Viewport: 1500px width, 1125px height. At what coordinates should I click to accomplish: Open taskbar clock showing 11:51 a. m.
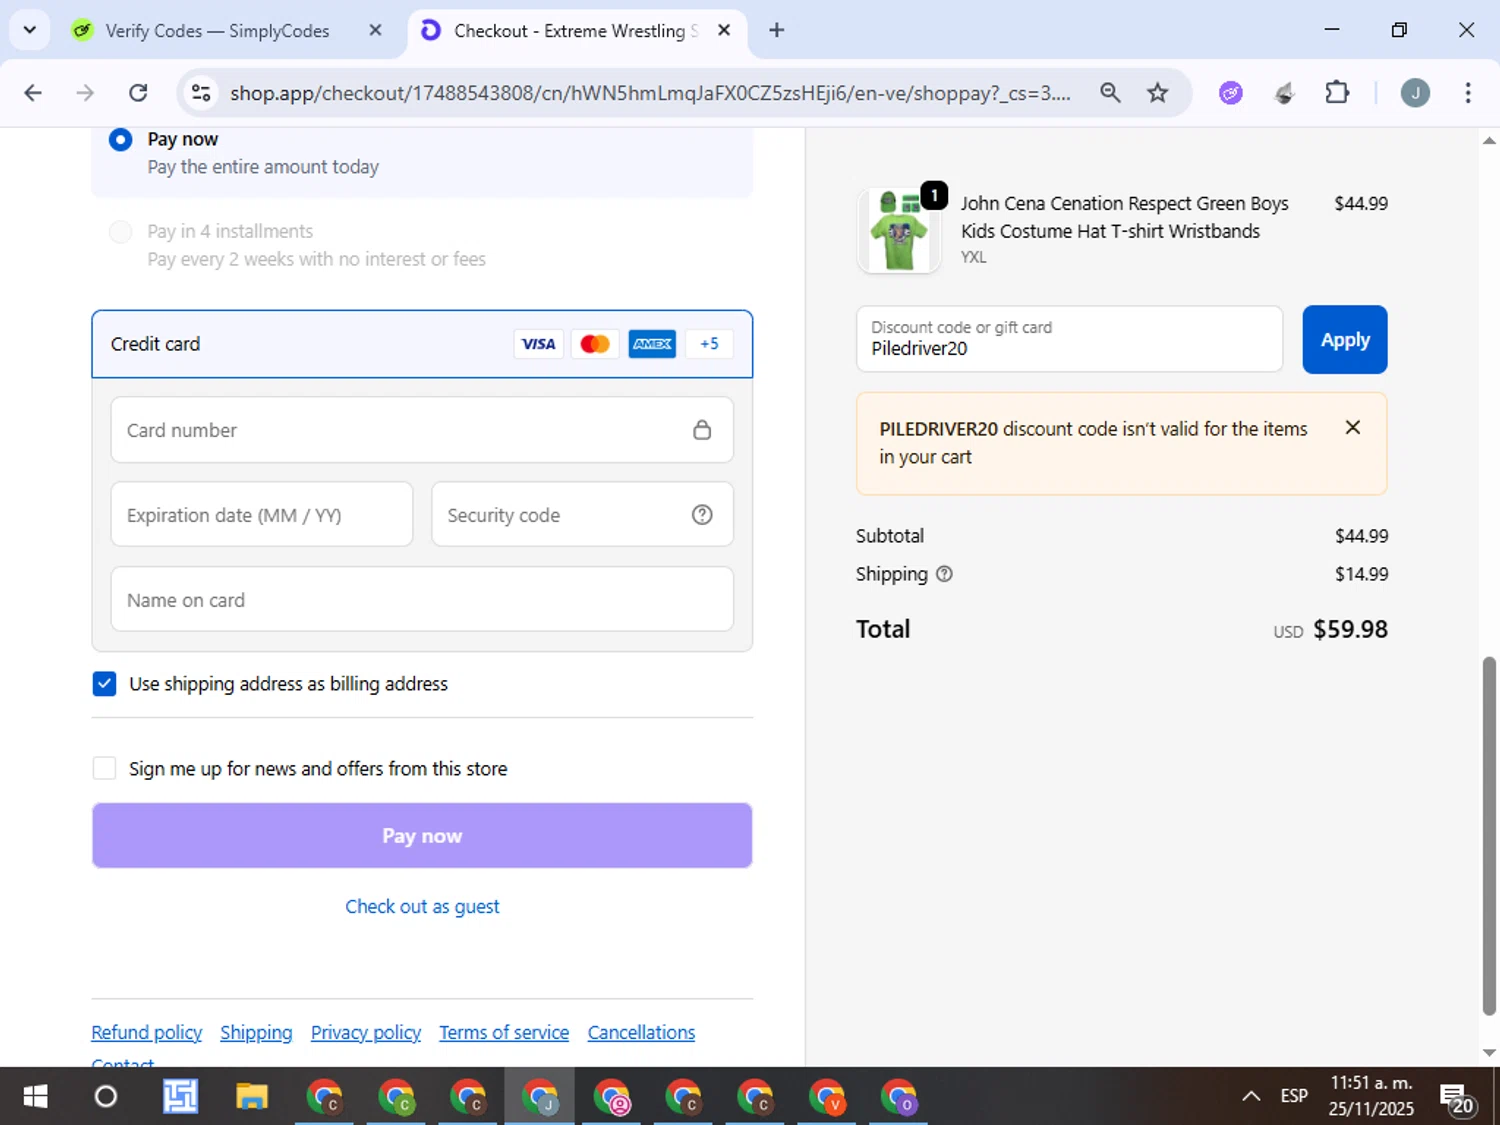(1371, 1096)
